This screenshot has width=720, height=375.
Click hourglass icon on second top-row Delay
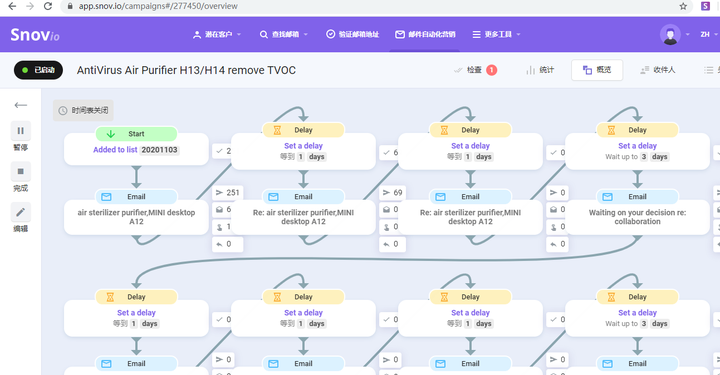coord(444,130)
